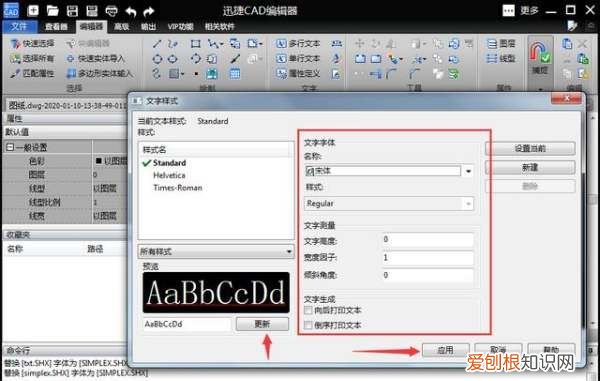Switch to the 编辑器 tab

[91, 26]
